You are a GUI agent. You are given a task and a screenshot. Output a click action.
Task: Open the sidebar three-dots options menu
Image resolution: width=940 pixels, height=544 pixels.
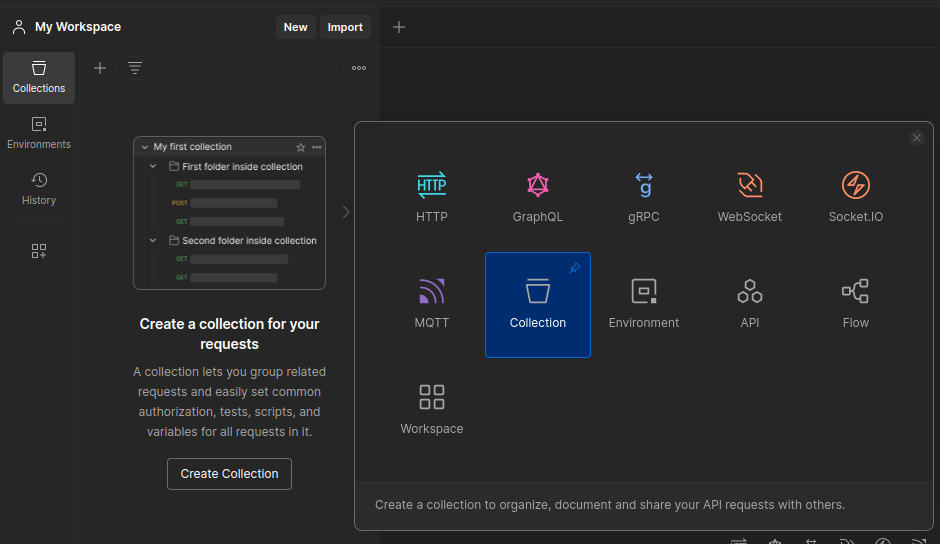point(359,68)
